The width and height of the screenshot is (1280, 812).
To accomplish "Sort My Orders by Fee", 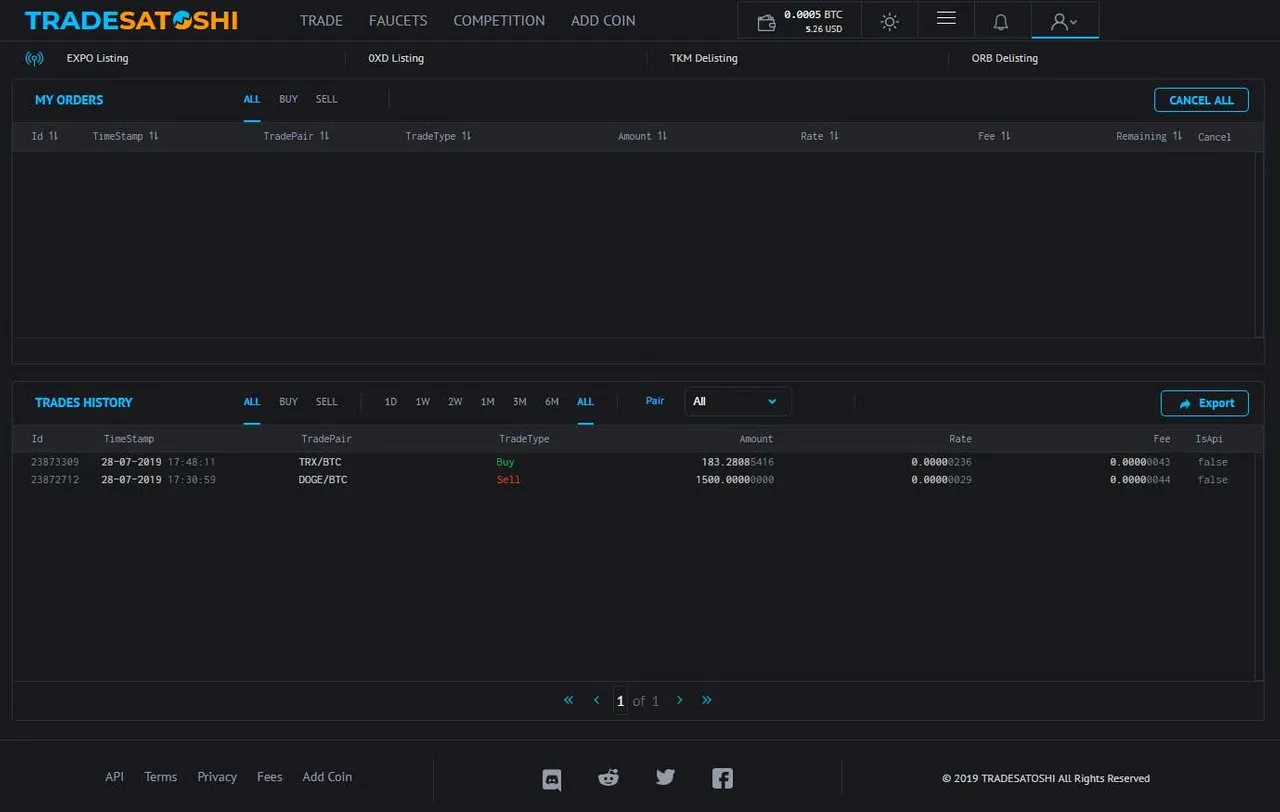I will [994, 136].
